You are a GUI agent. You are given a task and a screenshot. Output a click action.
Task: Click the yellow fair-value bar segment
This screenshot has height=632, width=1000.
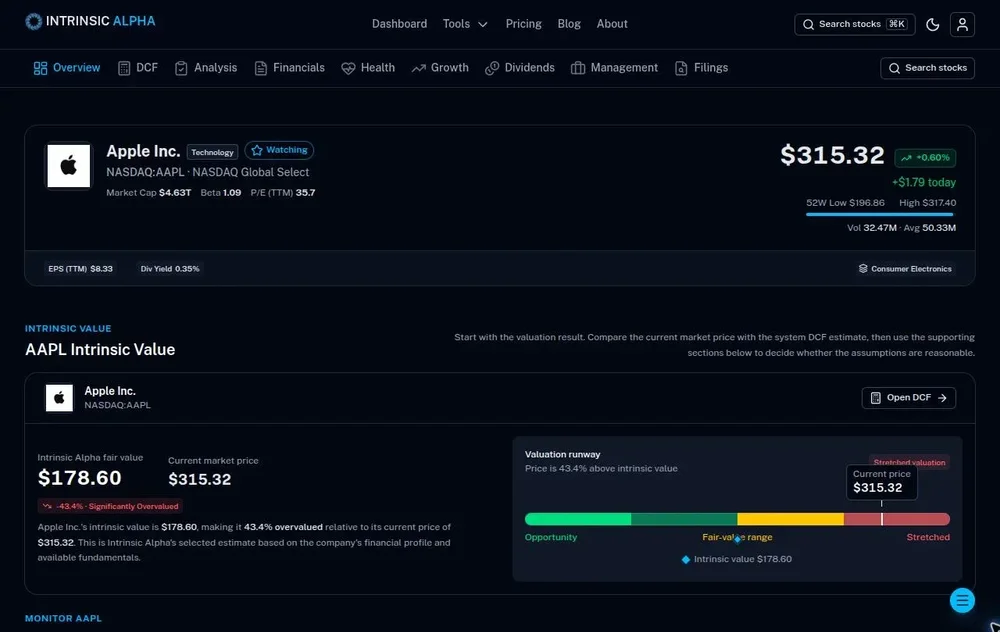pyautogui.click(x=790, y=519)
